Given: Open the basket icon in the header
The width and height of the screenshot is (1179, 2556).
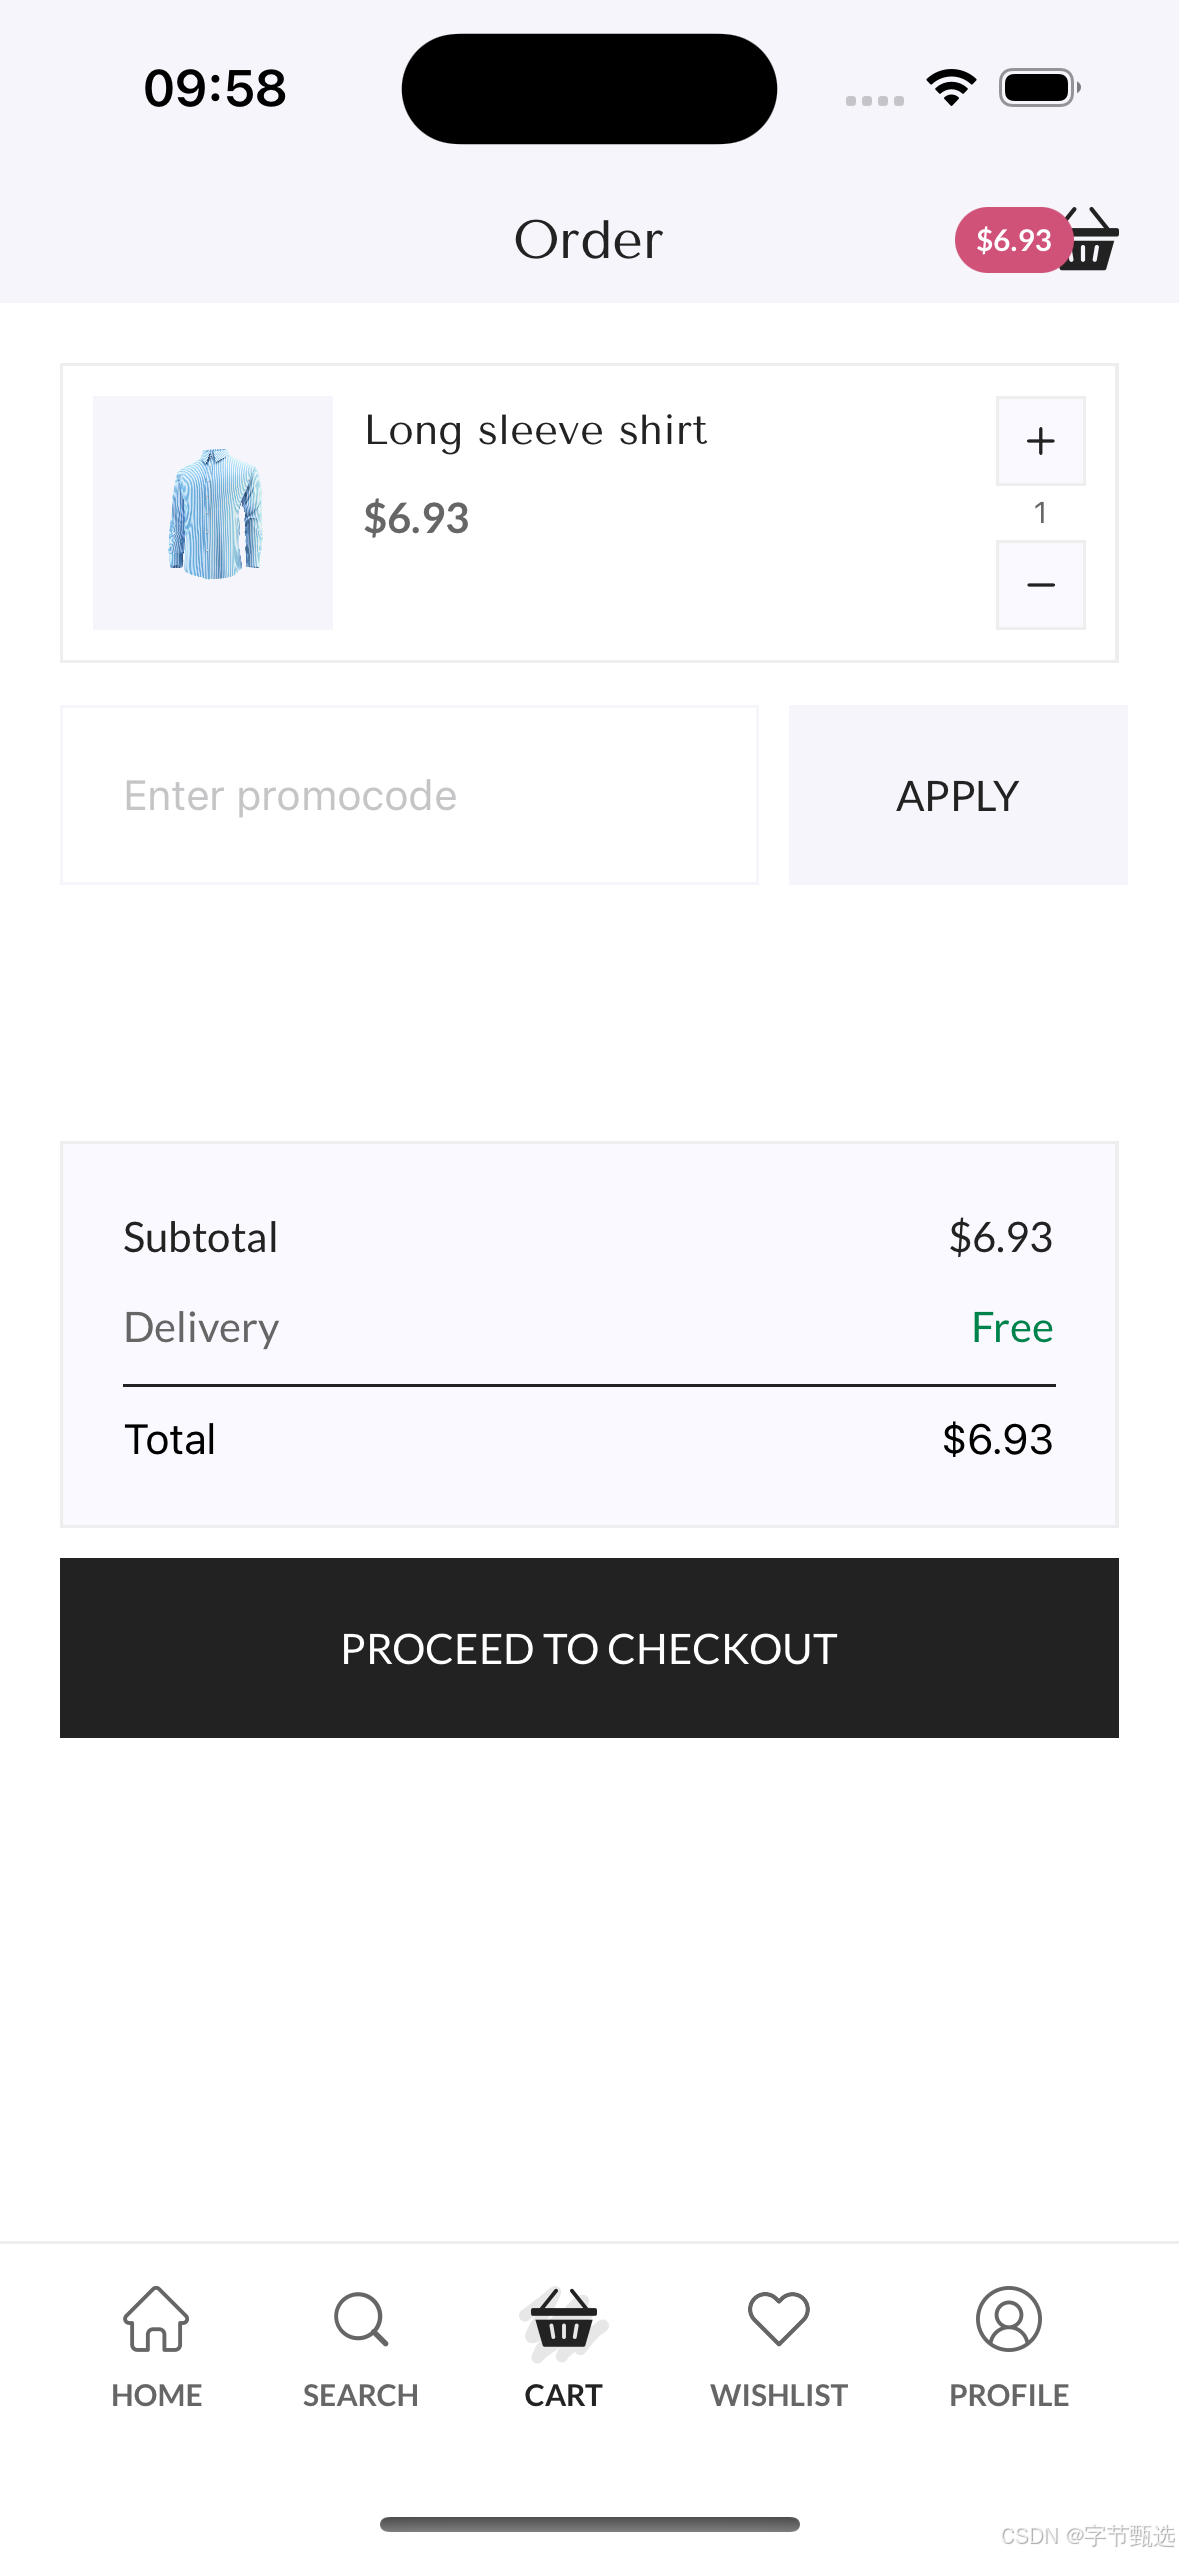Looking at the screenshot, I should pos(1092,239).
